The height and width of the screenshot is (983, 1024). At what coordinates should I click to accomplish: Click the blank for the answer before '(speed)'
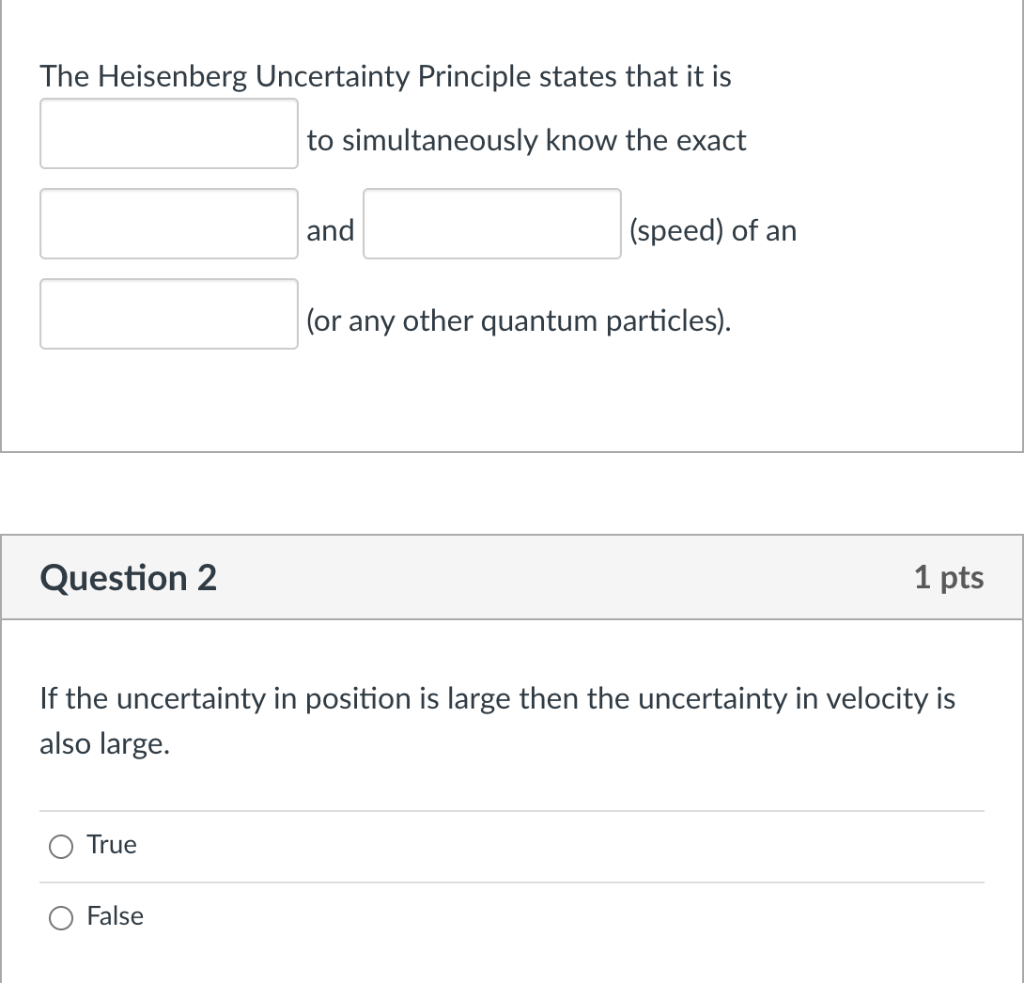(492, 225)
